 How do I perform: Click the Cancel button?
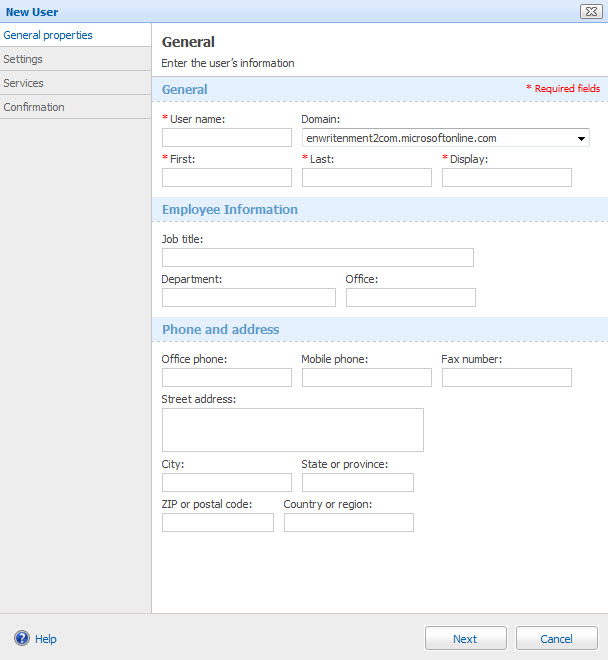pyautogui.click(x=556, y=638)
